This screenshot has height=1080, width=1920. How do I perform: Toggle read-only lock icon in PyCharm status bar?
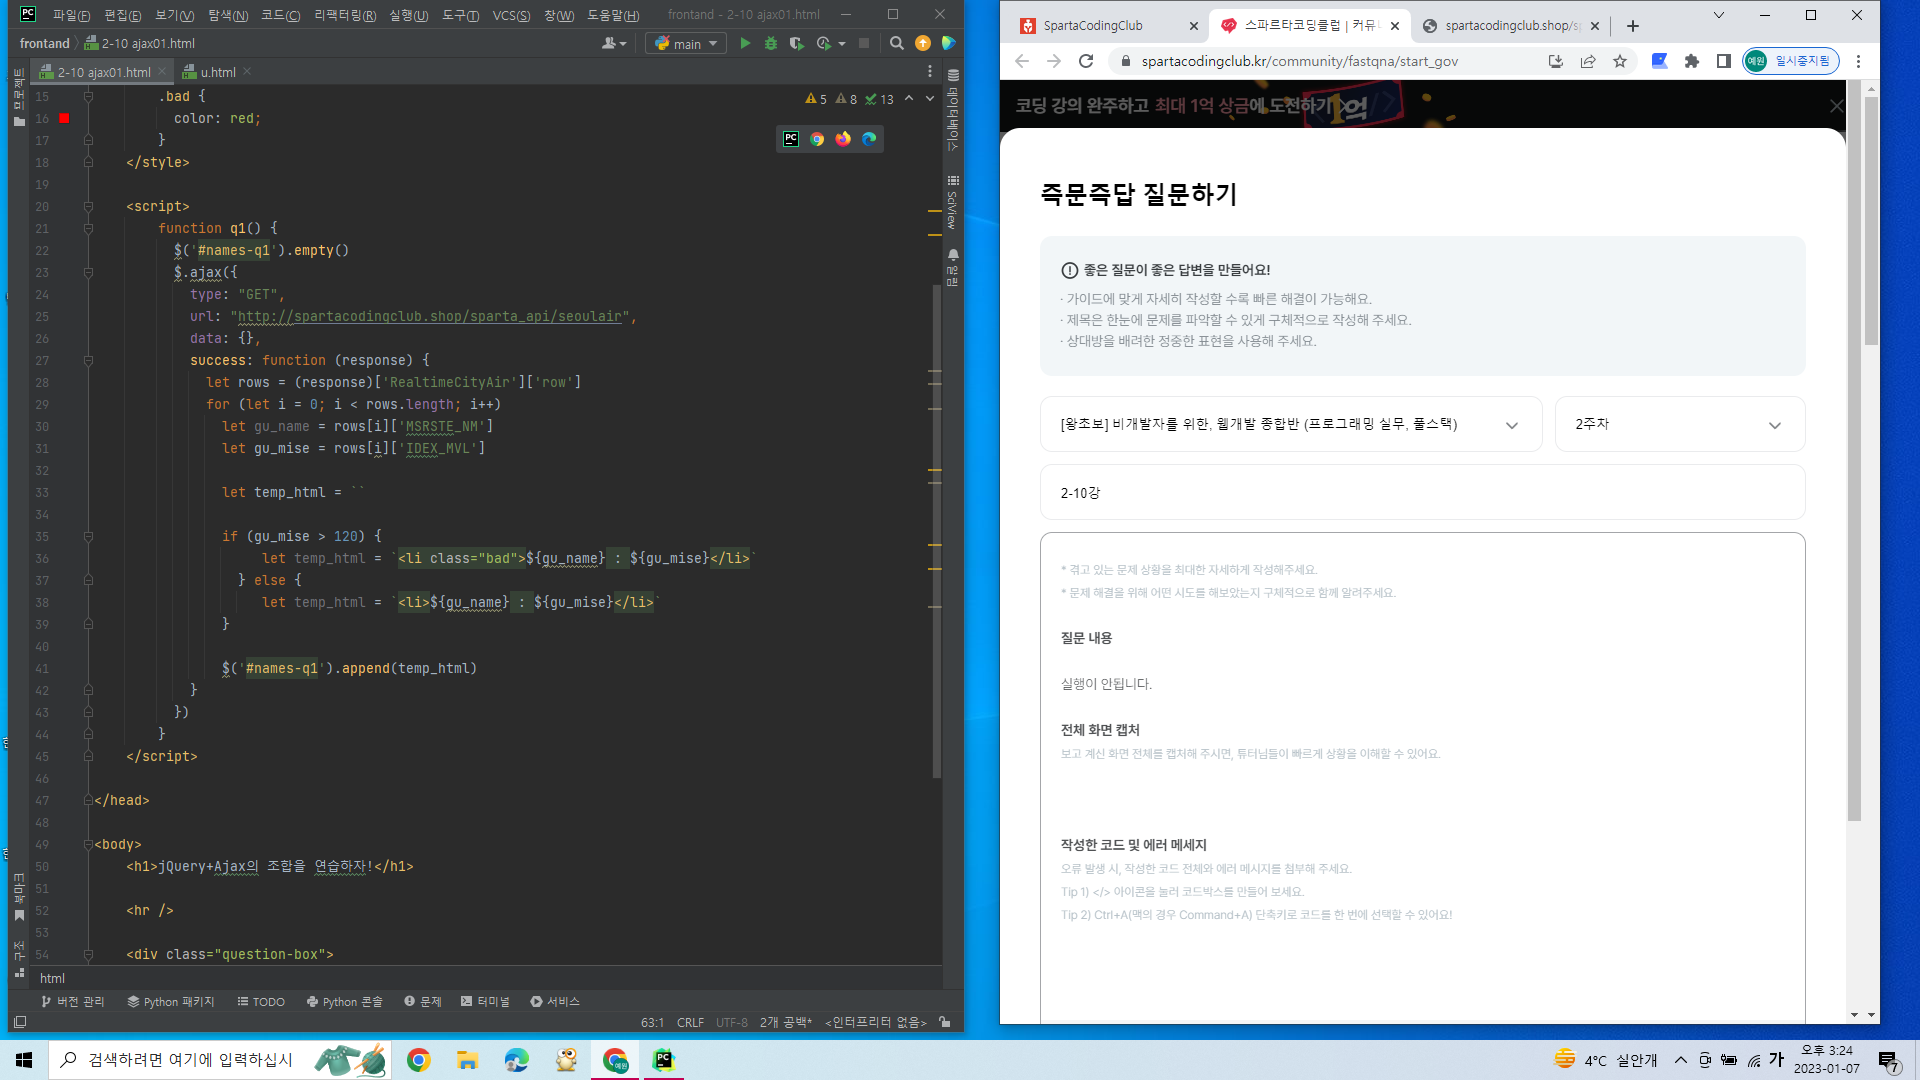(x=945, y=1022)
